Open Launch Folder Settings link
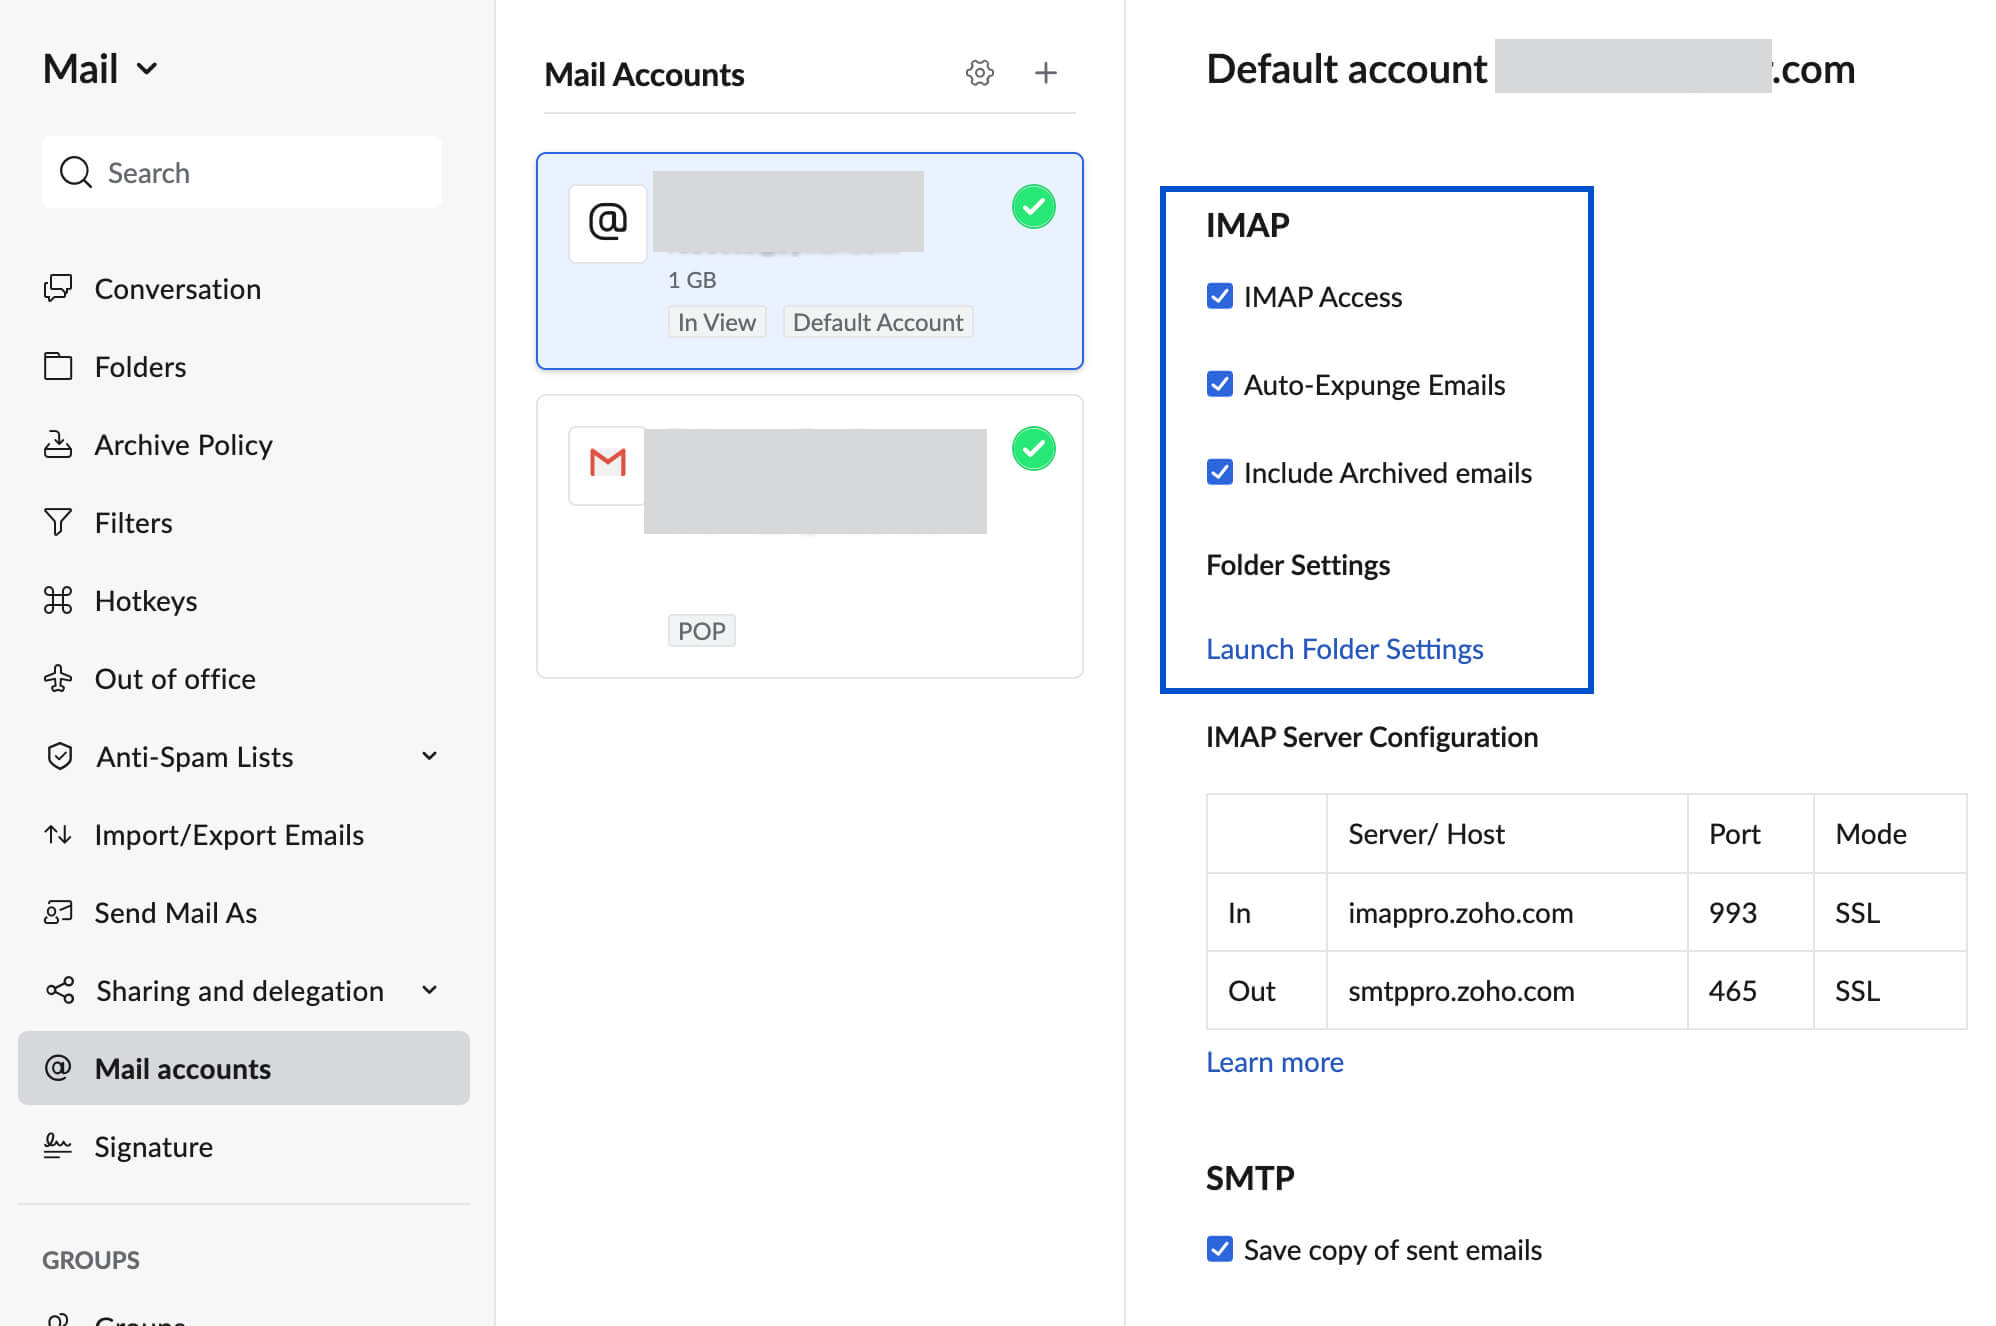 (1344, 648)
